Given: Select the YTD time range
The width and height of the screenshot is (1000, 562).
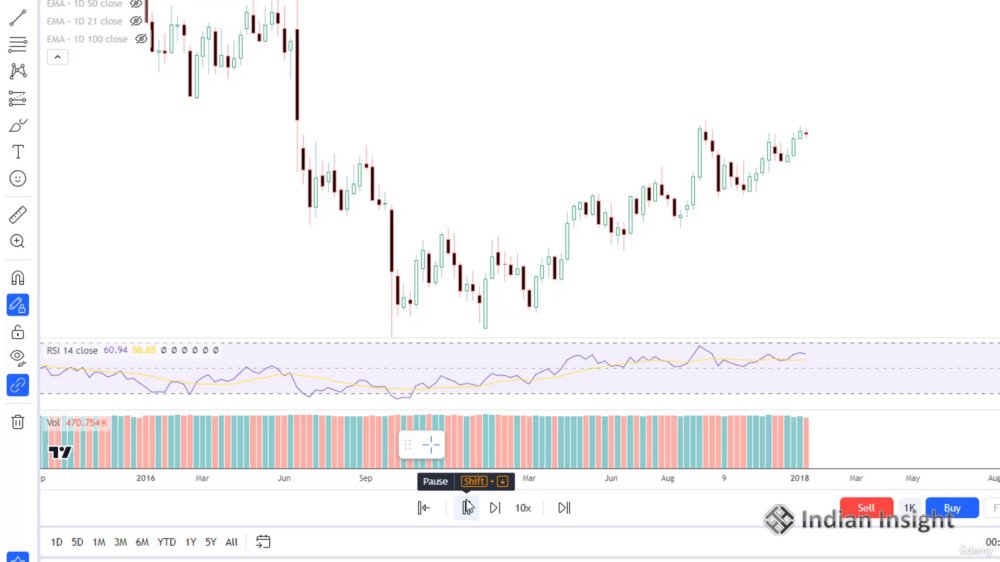Looking at the screenshot, I should pos(166,542).
